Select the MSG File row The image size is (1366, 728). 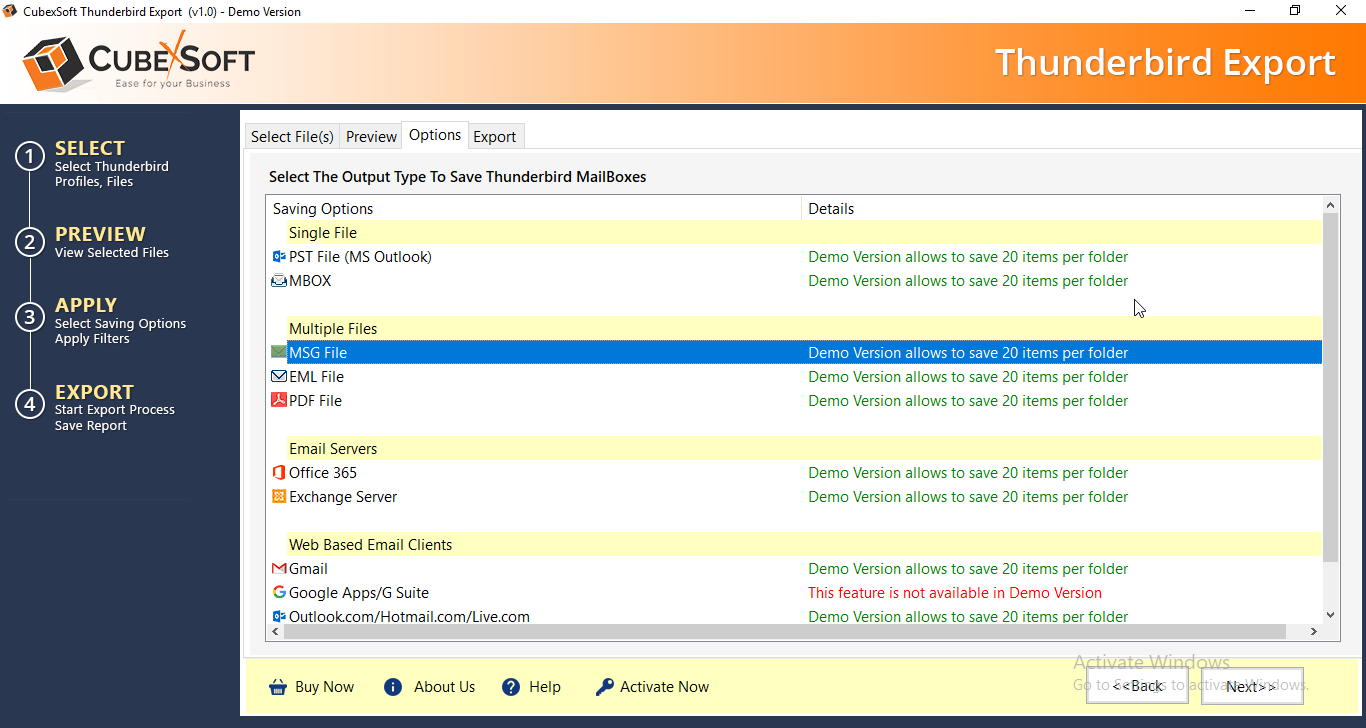coord(795,353)
